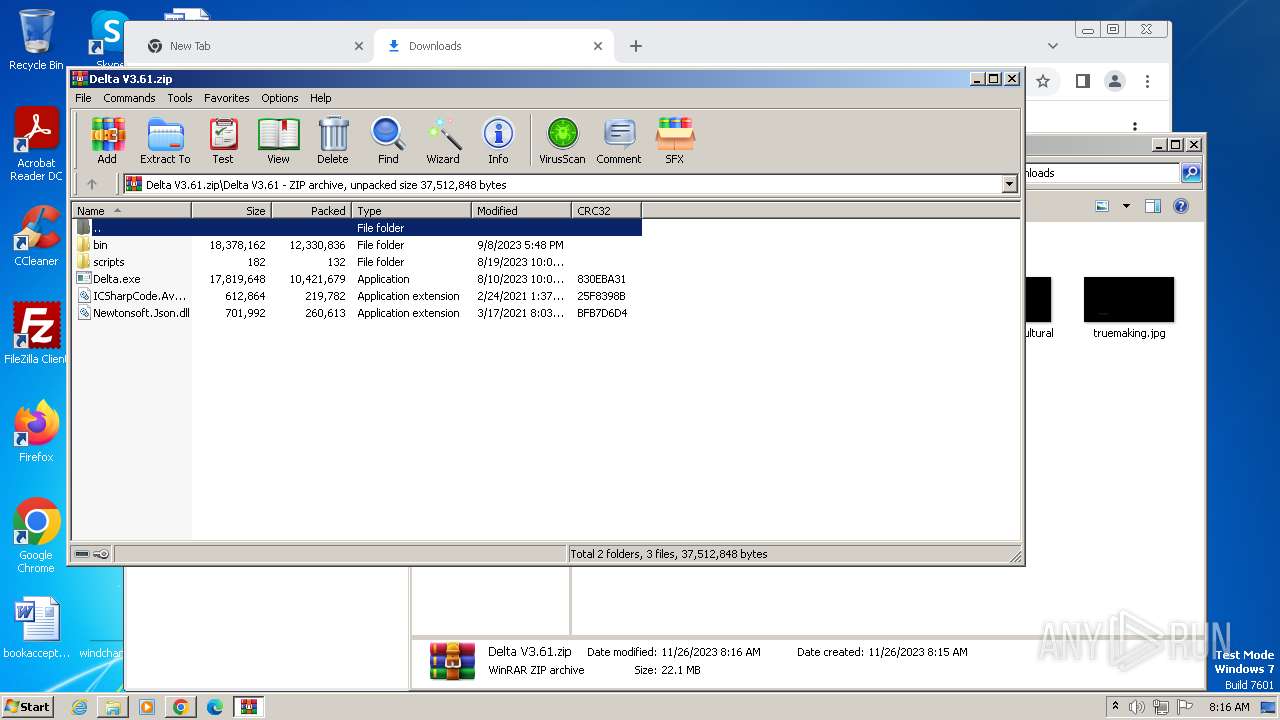Image resolution: width=1280 pixels, height=720 pixels.
Task: Toggle Chrome side panel
Action: (1082, 81)
